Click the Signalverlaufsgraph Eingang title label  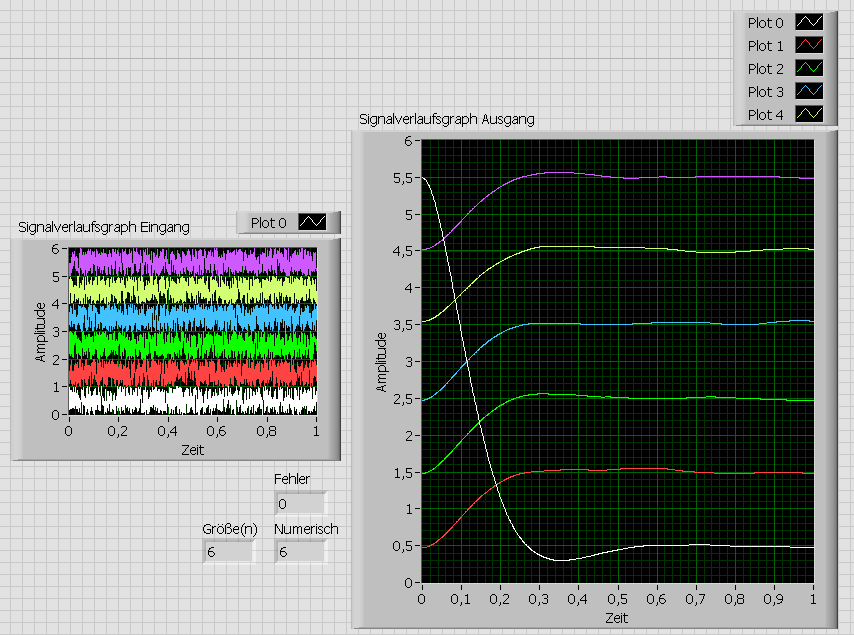tap(104, 226)
